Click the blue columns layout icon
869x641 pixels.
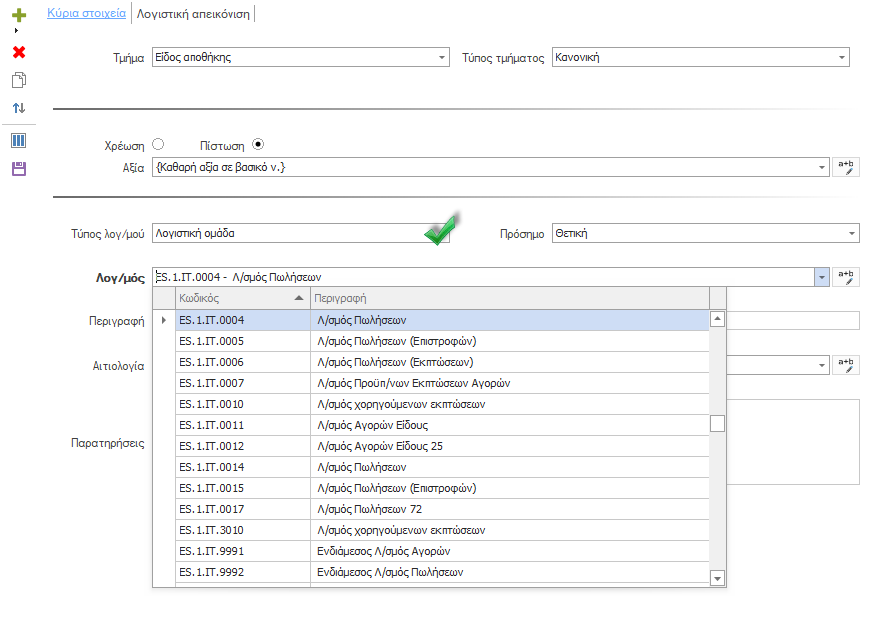pyautogui.click(x=19, y=141)
